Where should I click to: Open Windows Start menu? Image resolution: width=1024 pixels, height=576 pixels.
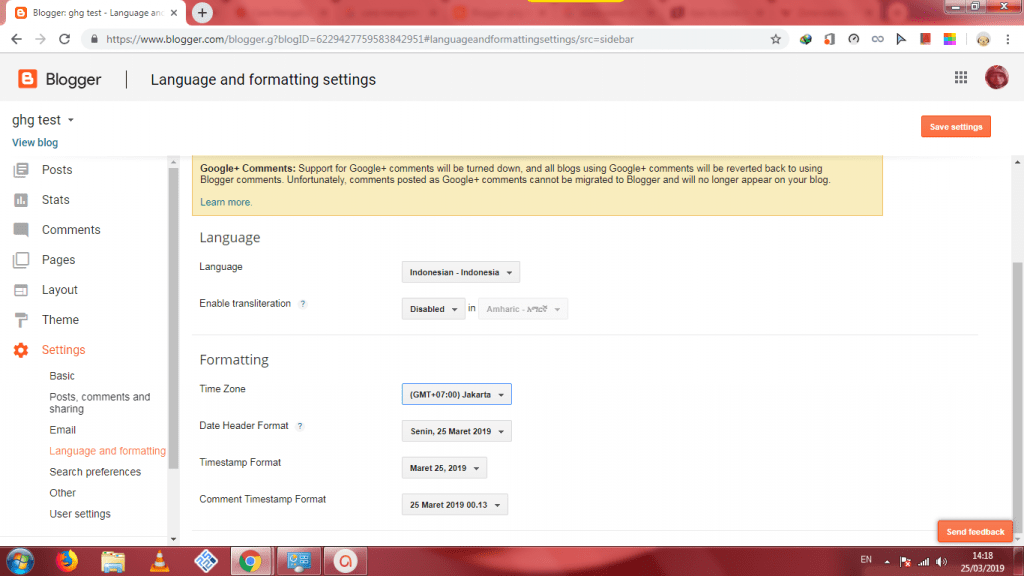[x=20, y=561]
